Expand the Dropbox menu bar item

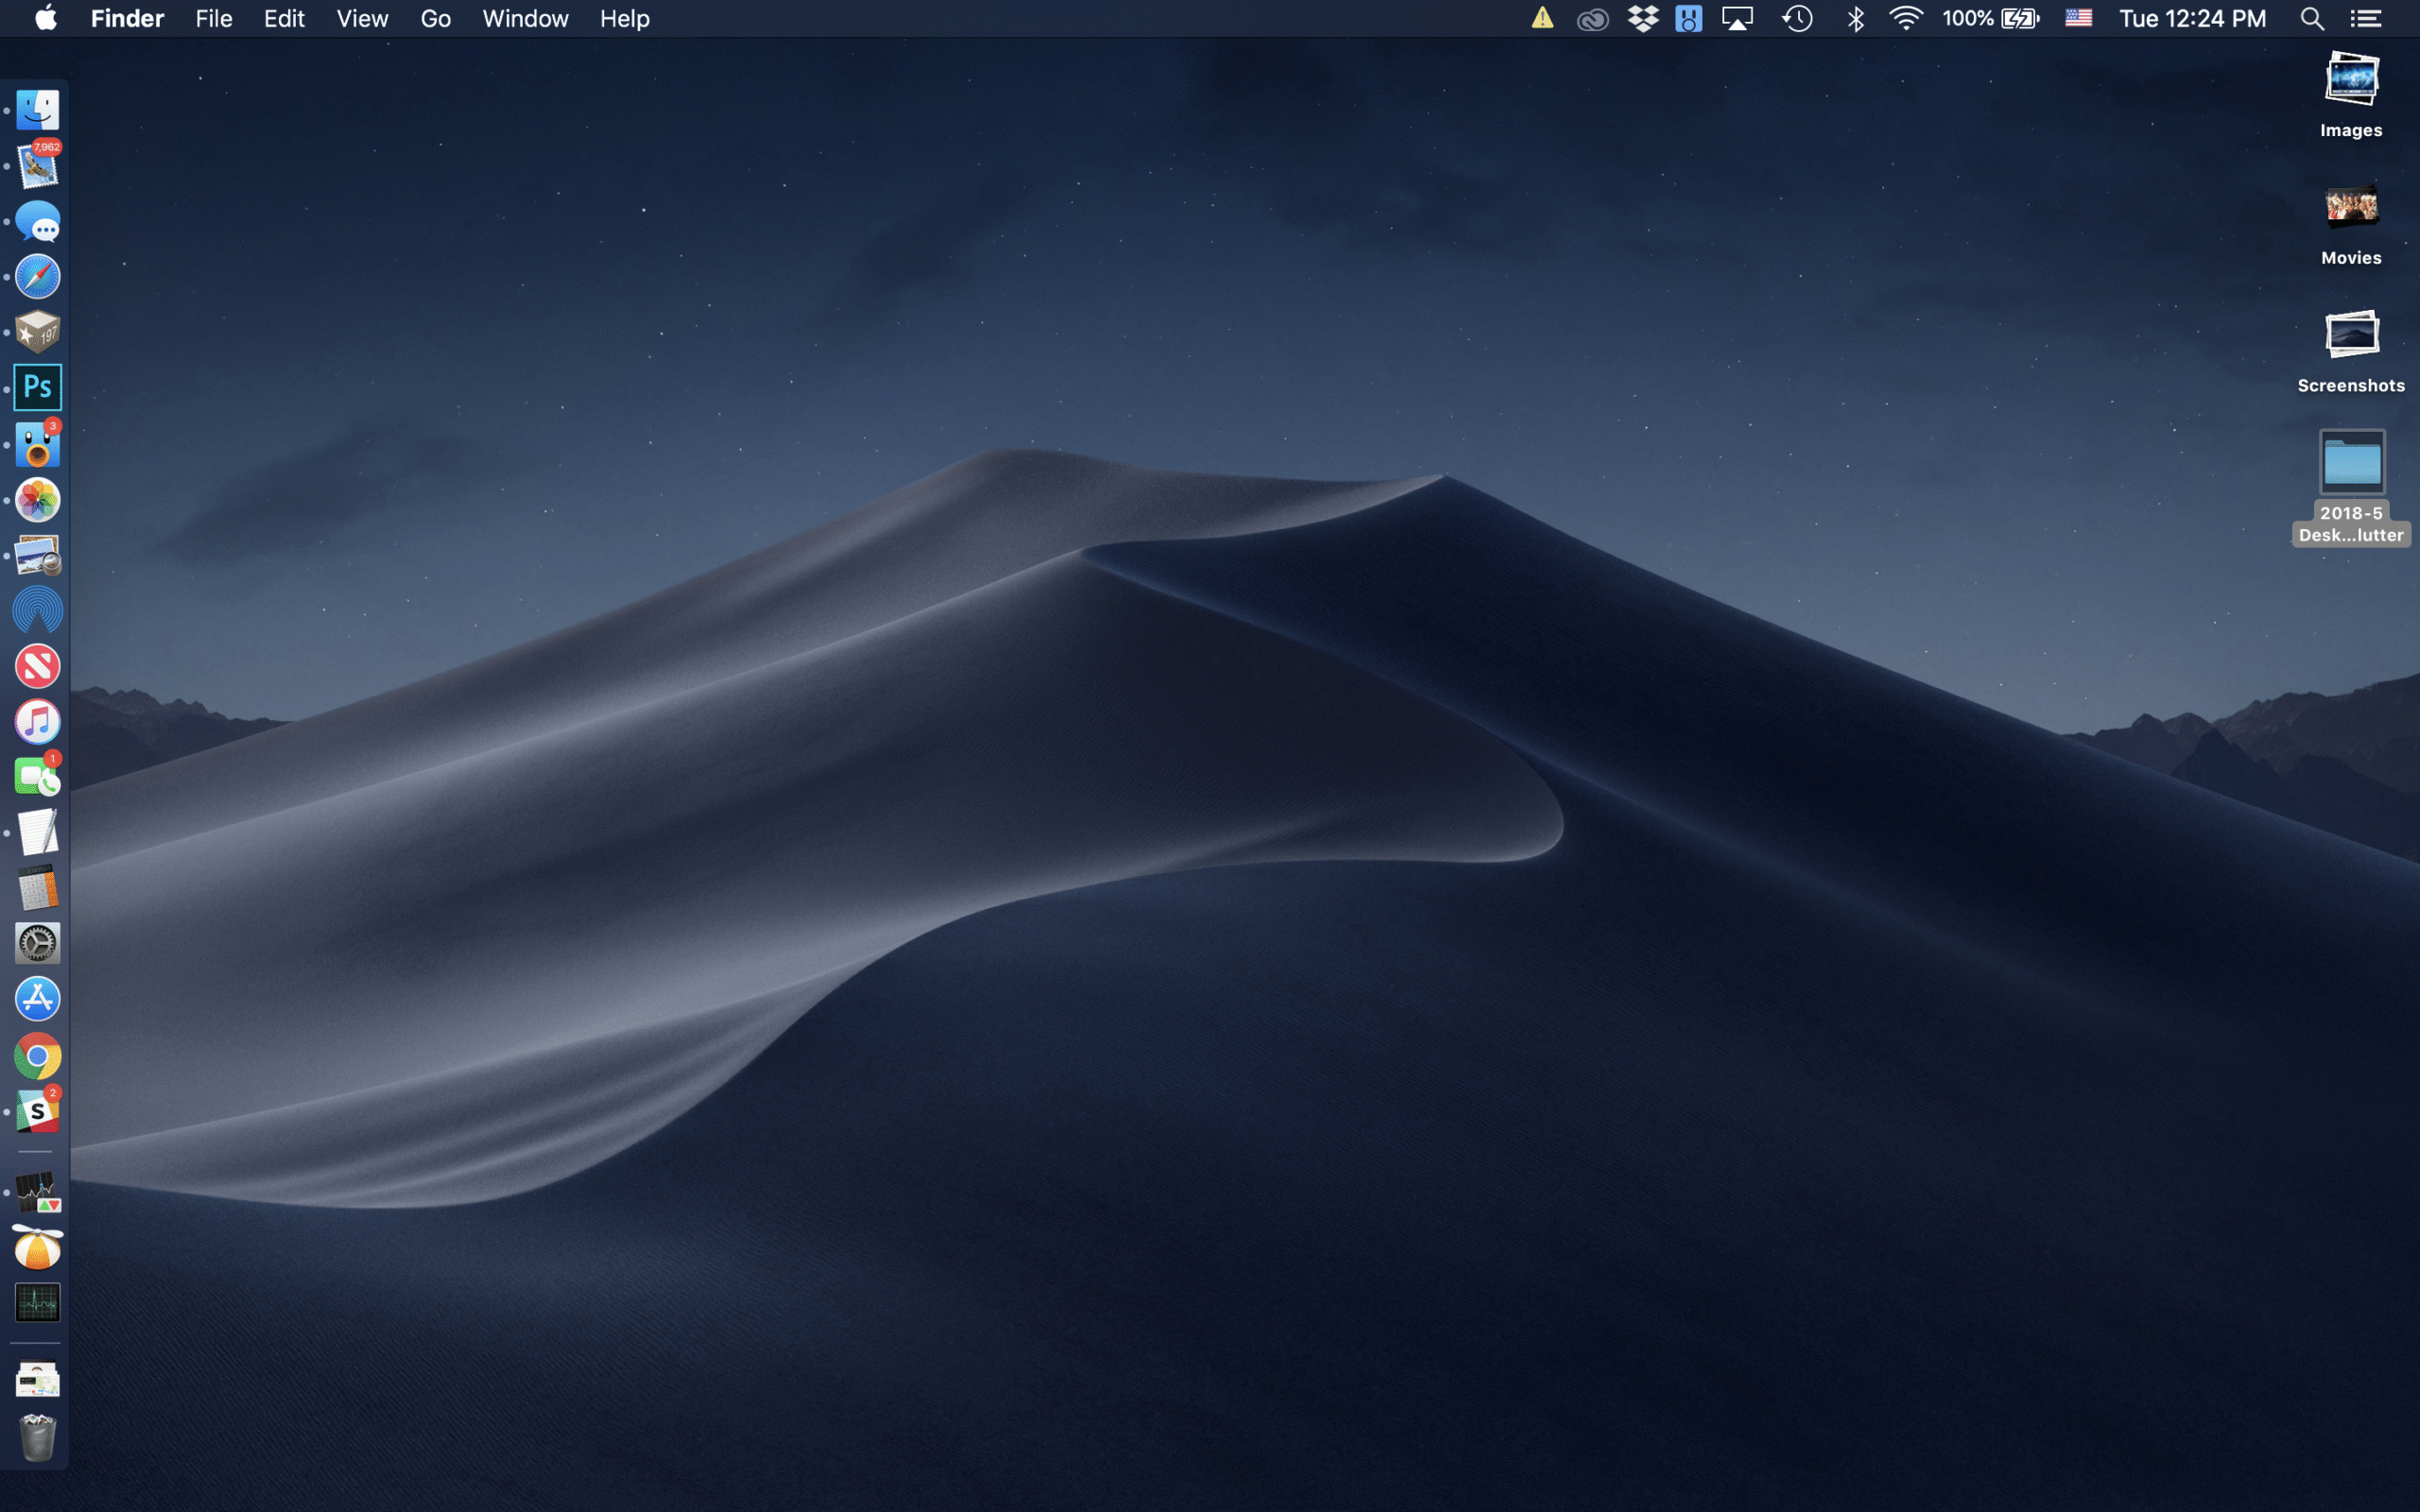[1643, 18]
